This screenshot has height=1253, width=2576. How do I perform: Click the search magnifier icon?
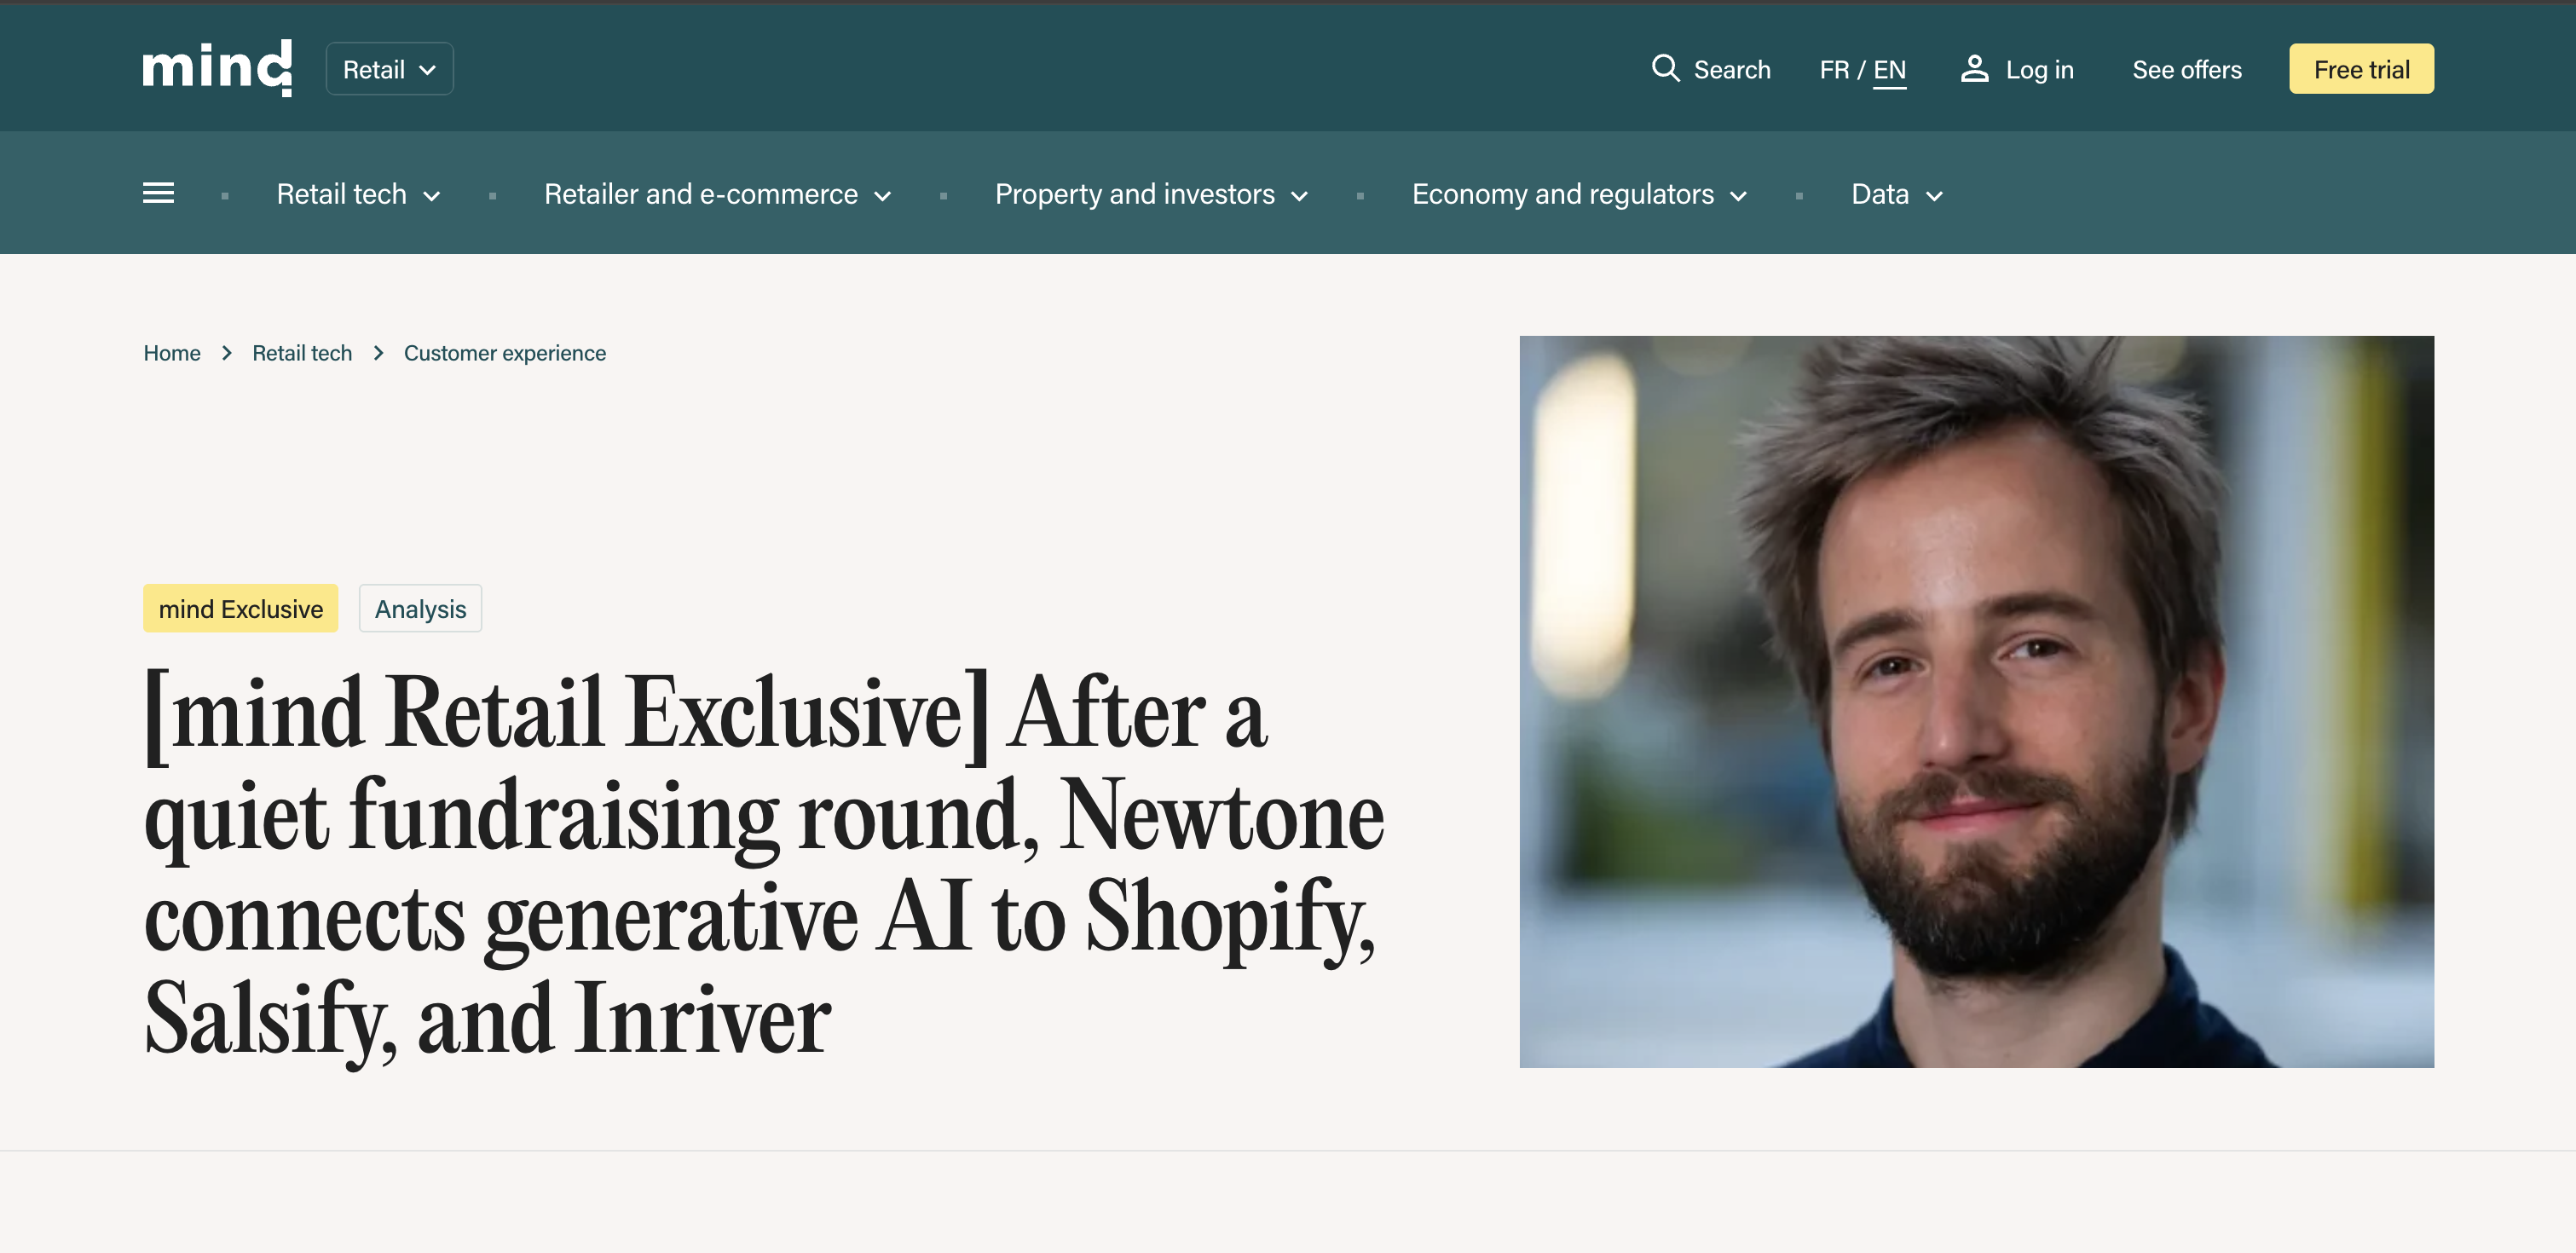[1664, 68]
